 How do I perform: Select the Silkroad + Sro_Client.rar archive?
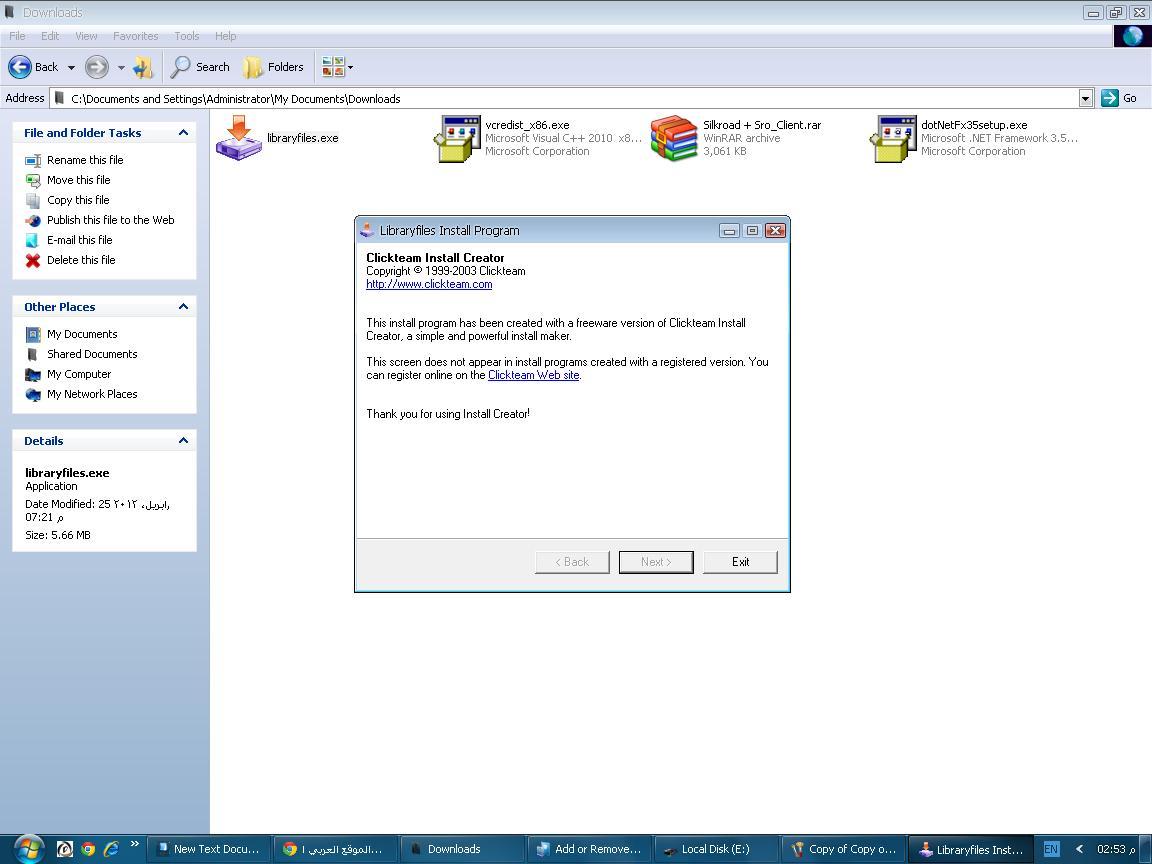(x=673, y=138)
